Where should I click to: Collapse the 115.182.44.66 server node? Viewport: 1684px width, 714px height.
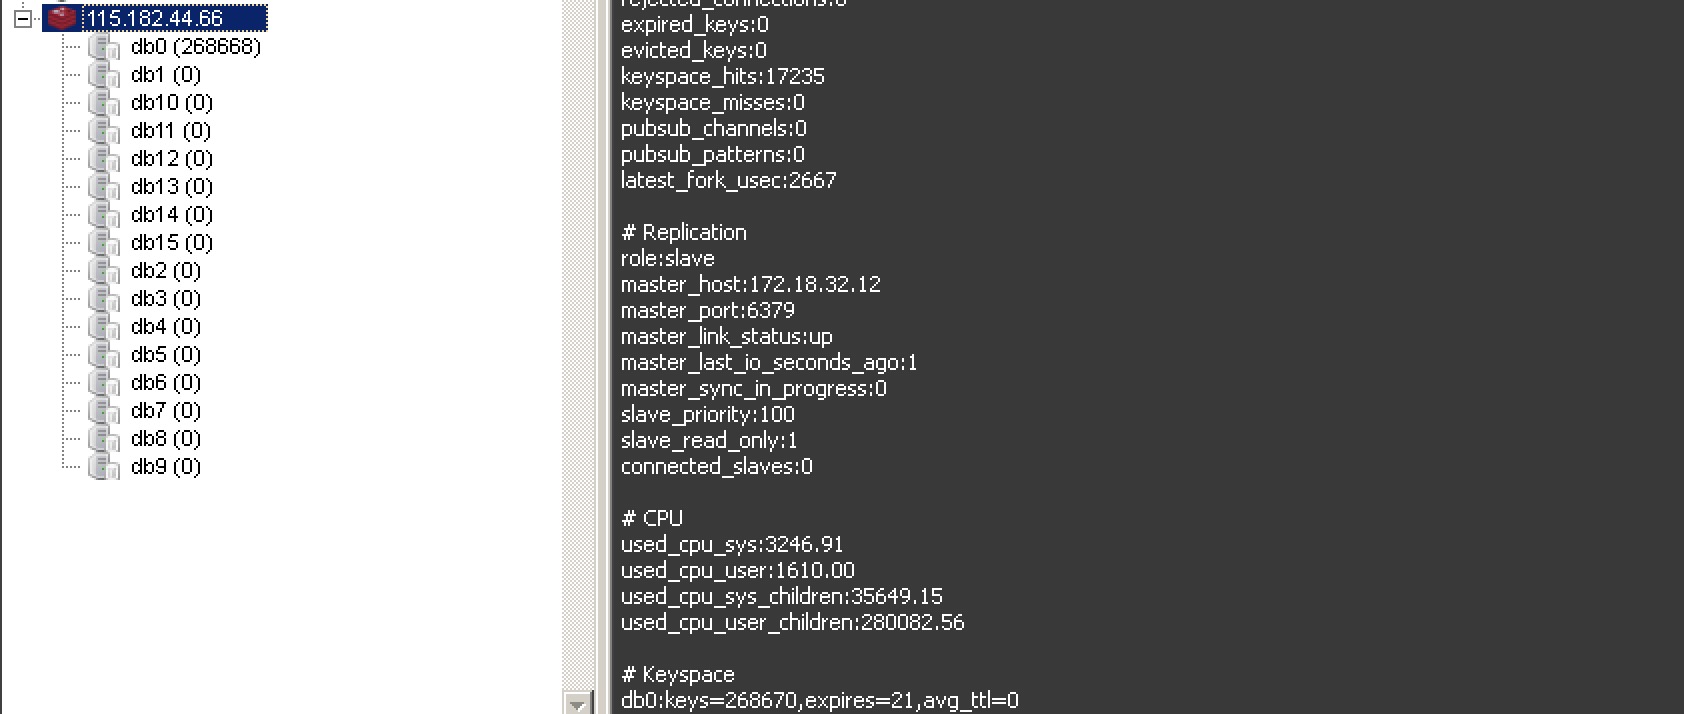23,18
